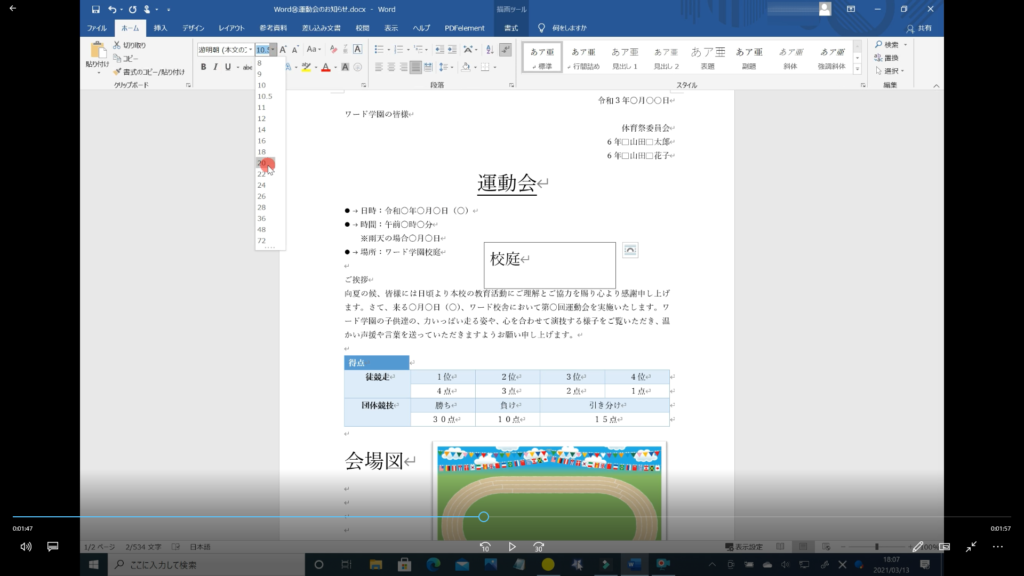This screenshot has width=1024, height=576.
Task: Click the increase font size icon
Action: point(283,49)
